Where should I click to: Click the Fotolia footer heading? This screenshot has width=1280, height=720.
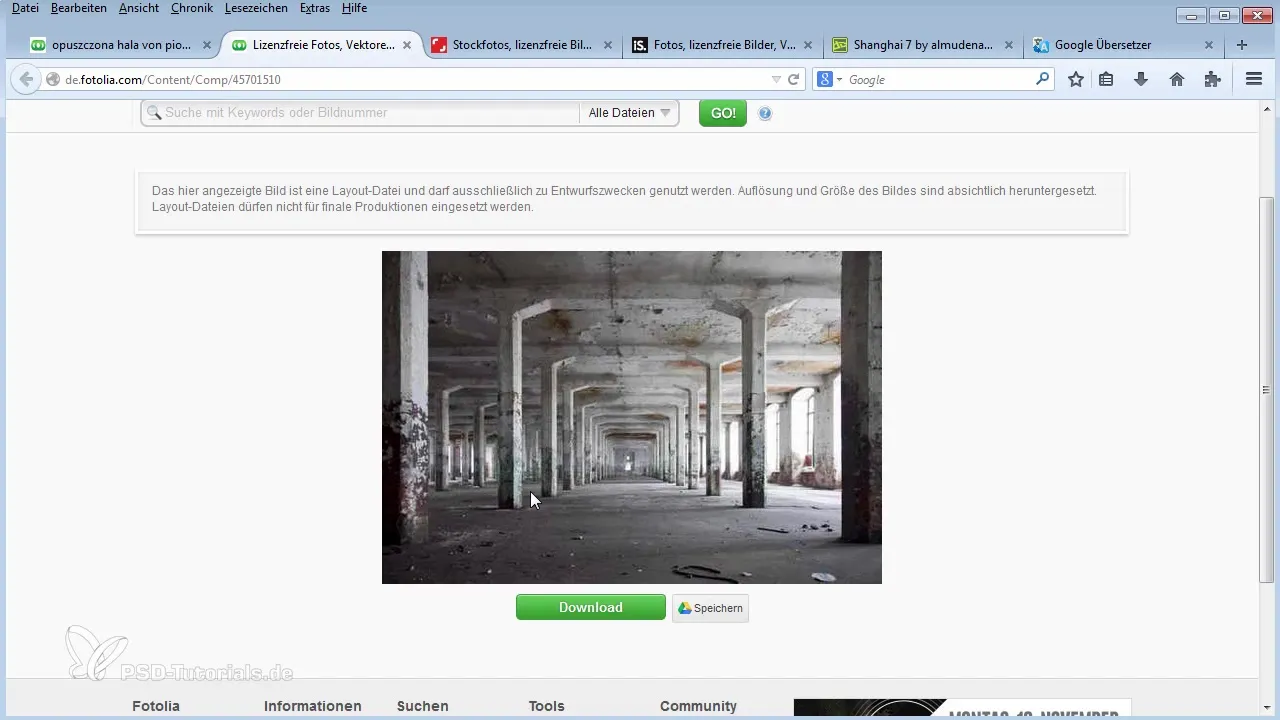pos(155,706)
